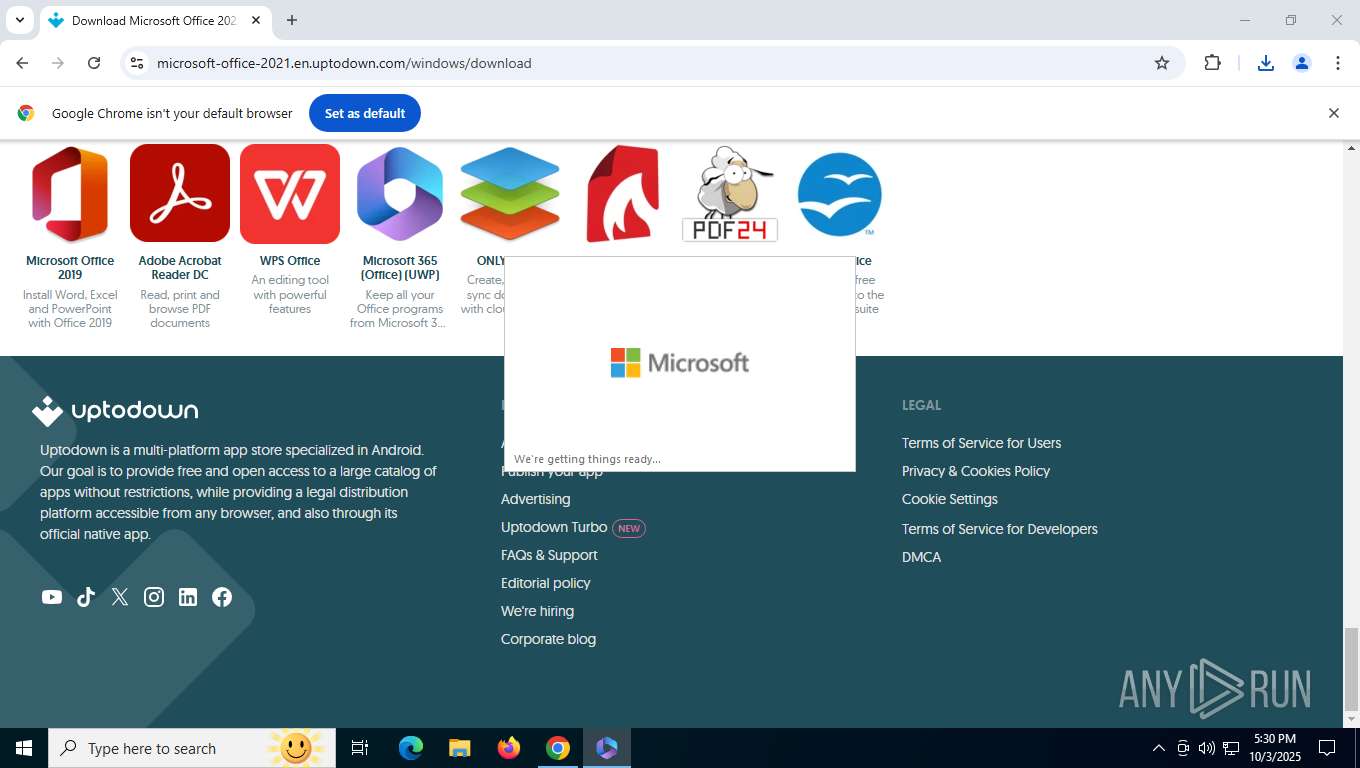Open the Windows notification center
Screen dimensions: 1360x768
pyautogui.click(x=1327, y=748)
